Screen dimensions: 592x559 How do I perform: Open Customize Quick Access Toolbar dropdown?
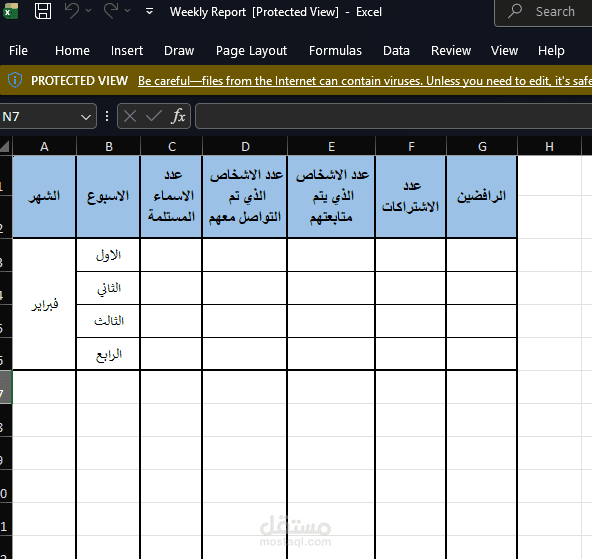(x=150, y=11)
